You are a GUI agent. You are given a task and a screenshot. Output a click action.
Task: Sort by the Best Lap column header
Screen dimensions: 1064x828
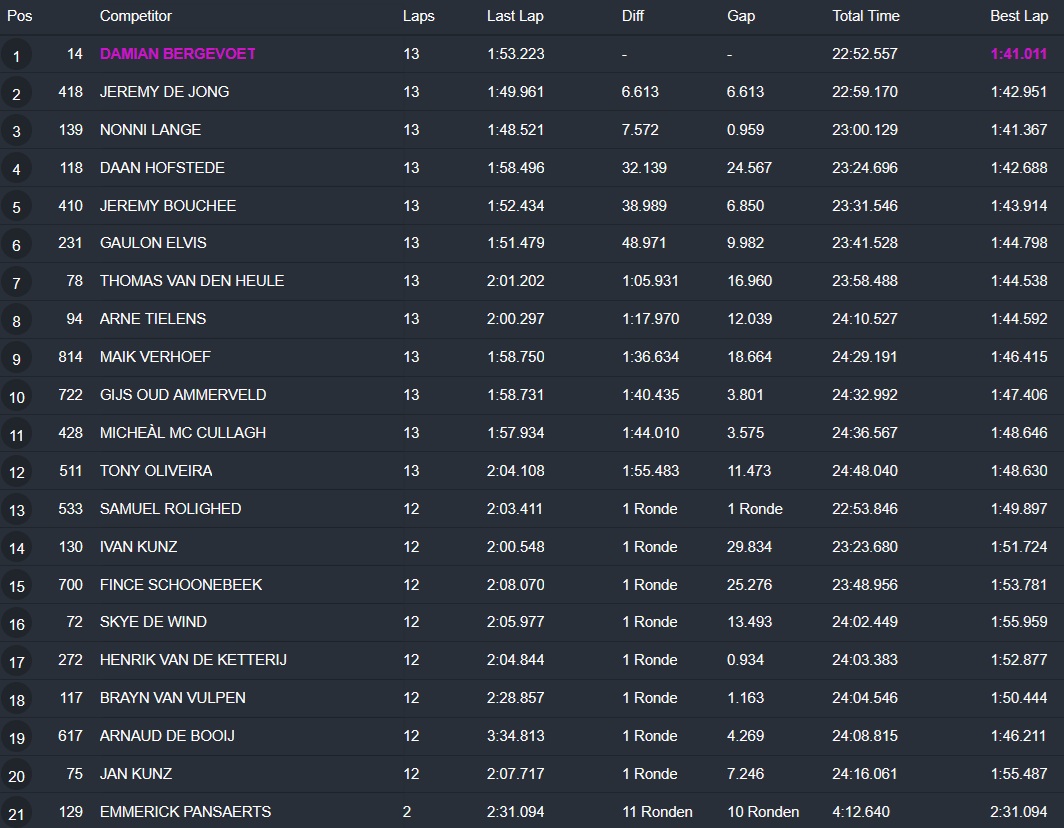[x=1018, y=16]
